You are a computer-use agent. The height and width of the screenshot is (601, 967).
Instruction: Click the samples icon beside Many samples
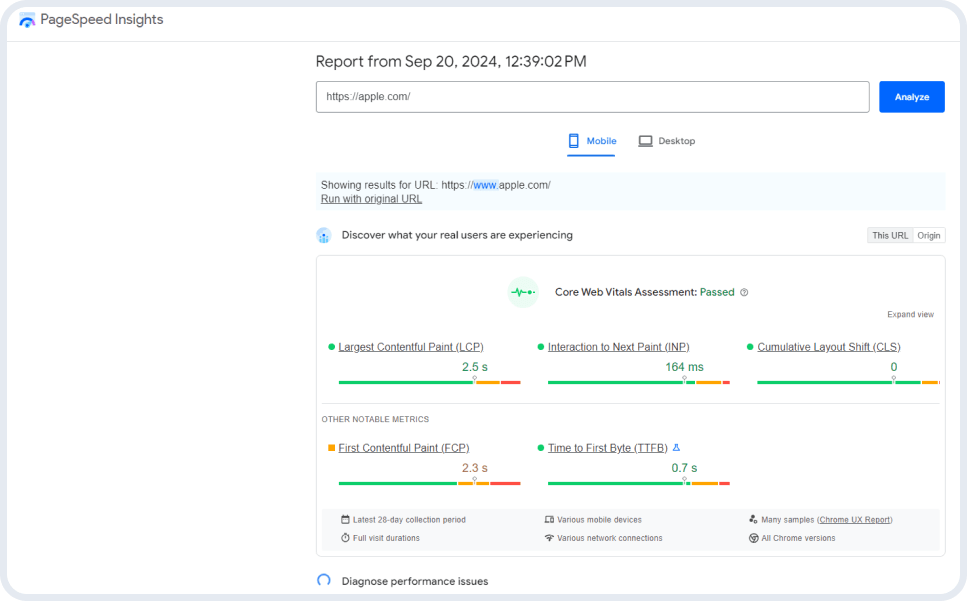click(x=753, y=520)
